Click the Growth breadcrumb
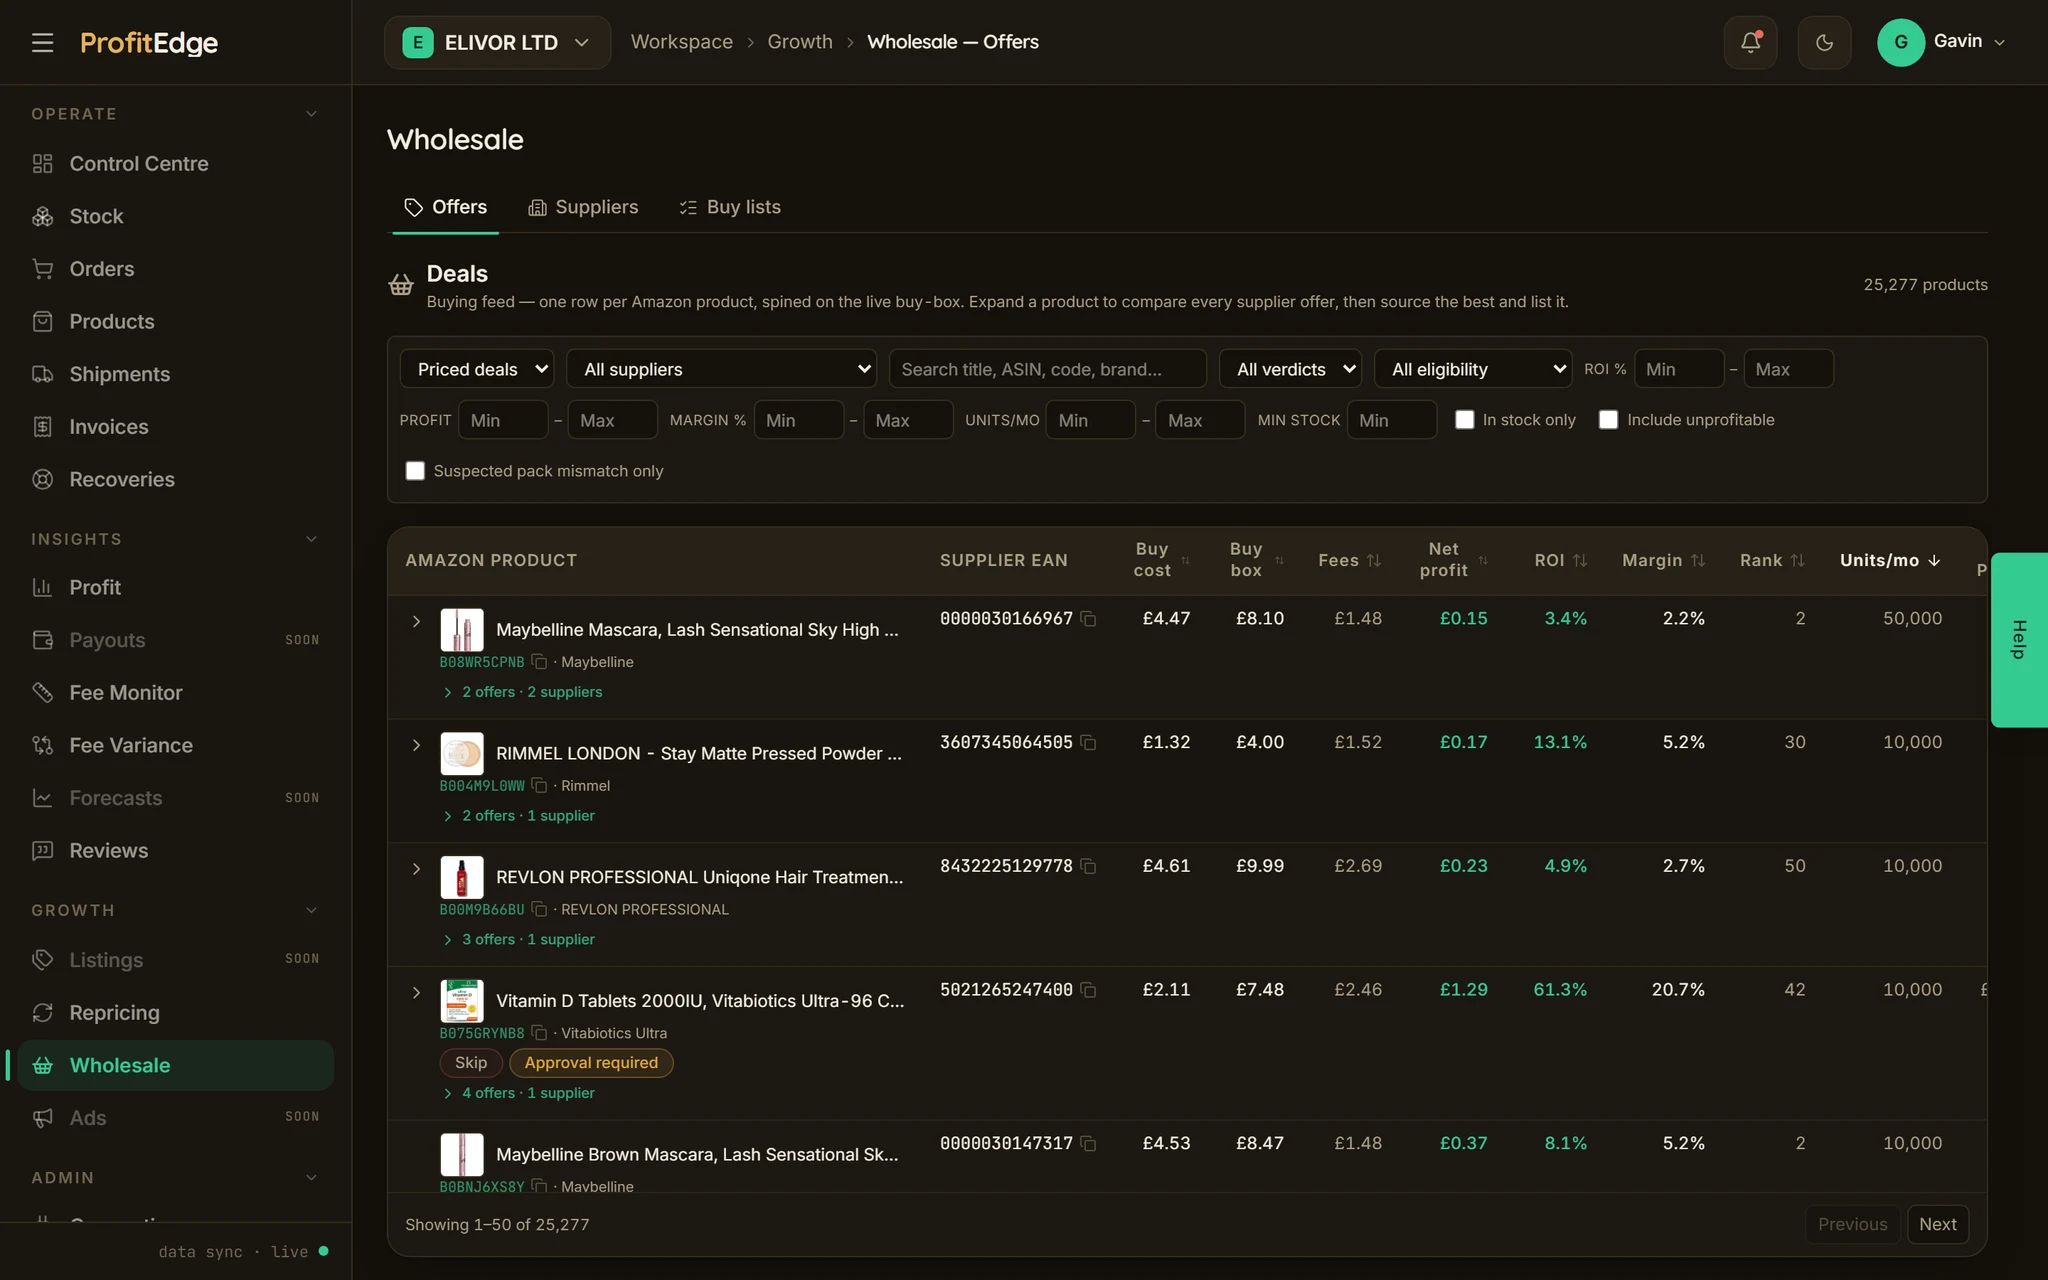Image resolution: width=2048 pixels, height=1280 pixels. tap(800, 42)
